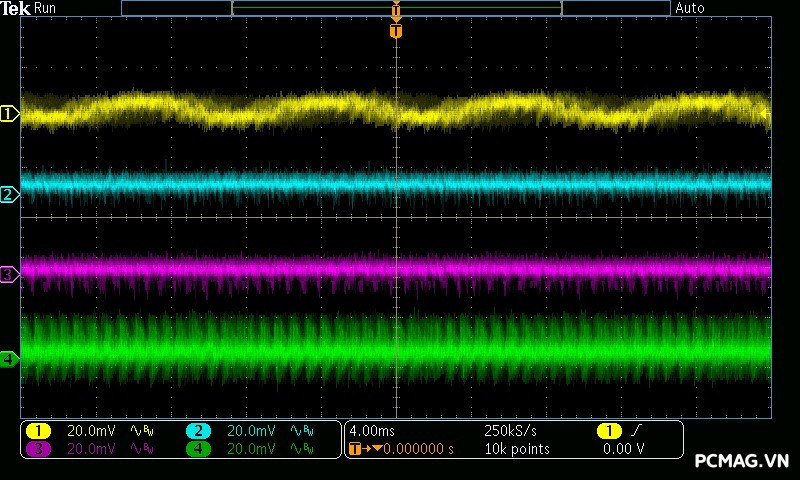Click the channel 2 cyan ground marker
The height and width of the screenshot is (480, 800).
pos(9,194)
